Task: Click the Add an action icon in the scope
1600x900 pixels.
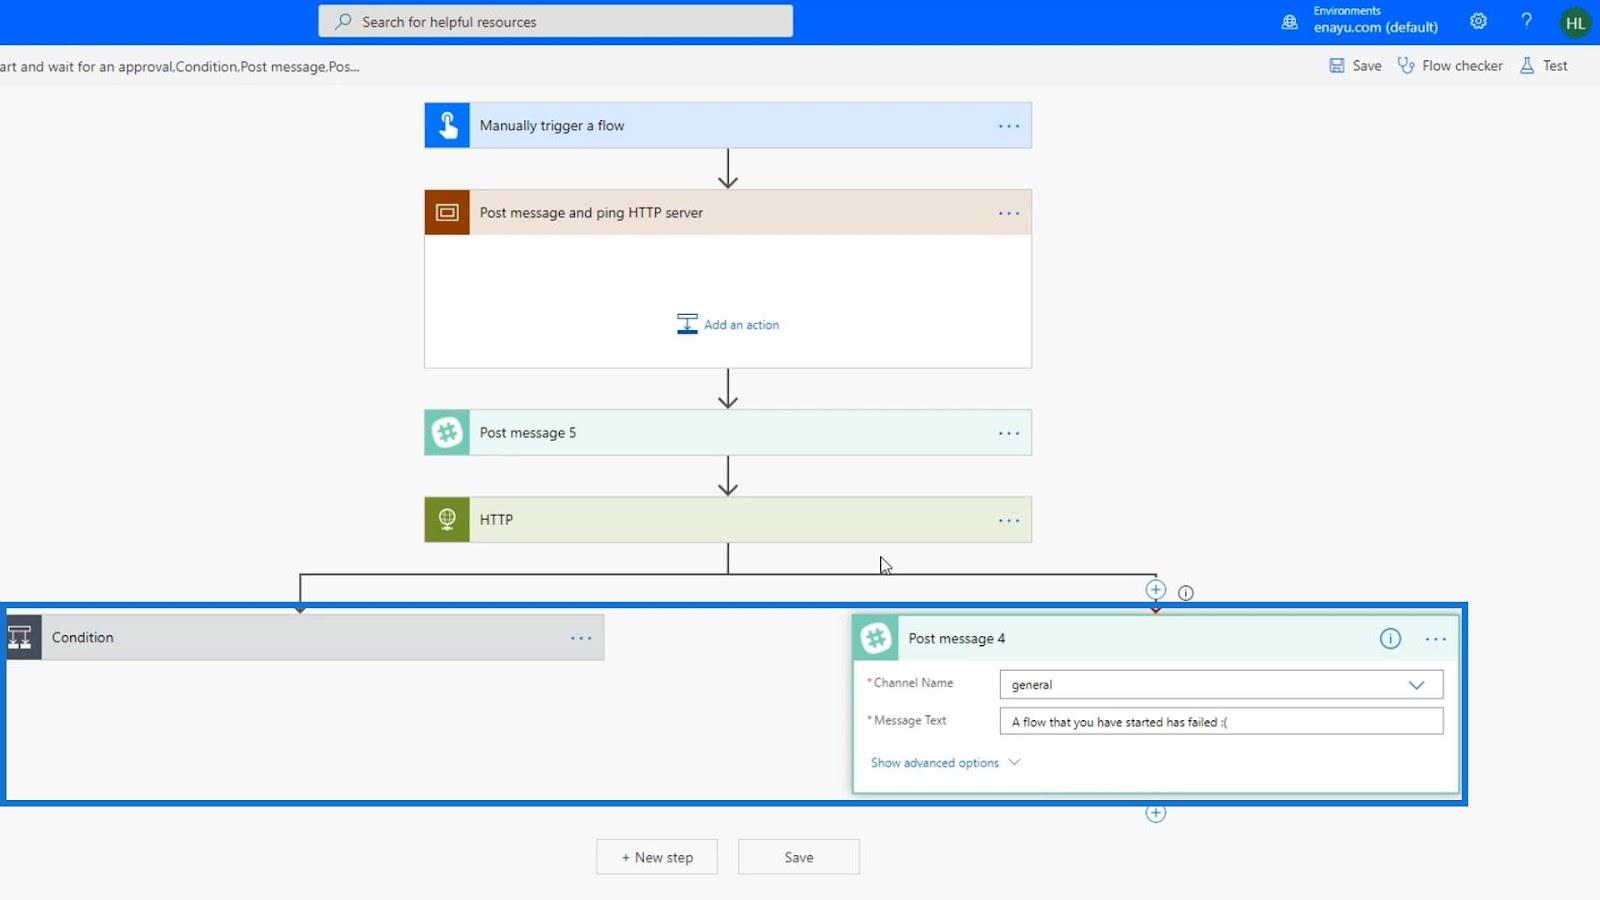Action: tap(687, 324)
